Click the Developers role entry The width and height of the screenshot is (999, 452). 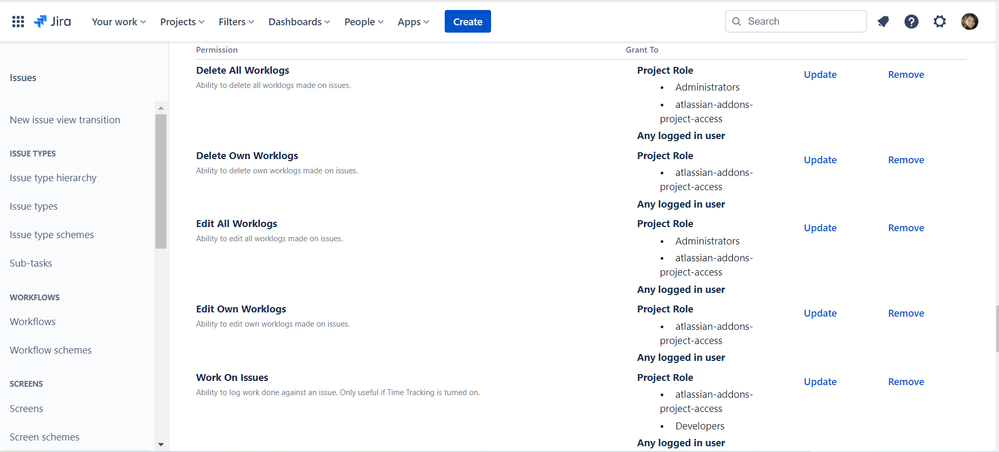tap(700, 426)
